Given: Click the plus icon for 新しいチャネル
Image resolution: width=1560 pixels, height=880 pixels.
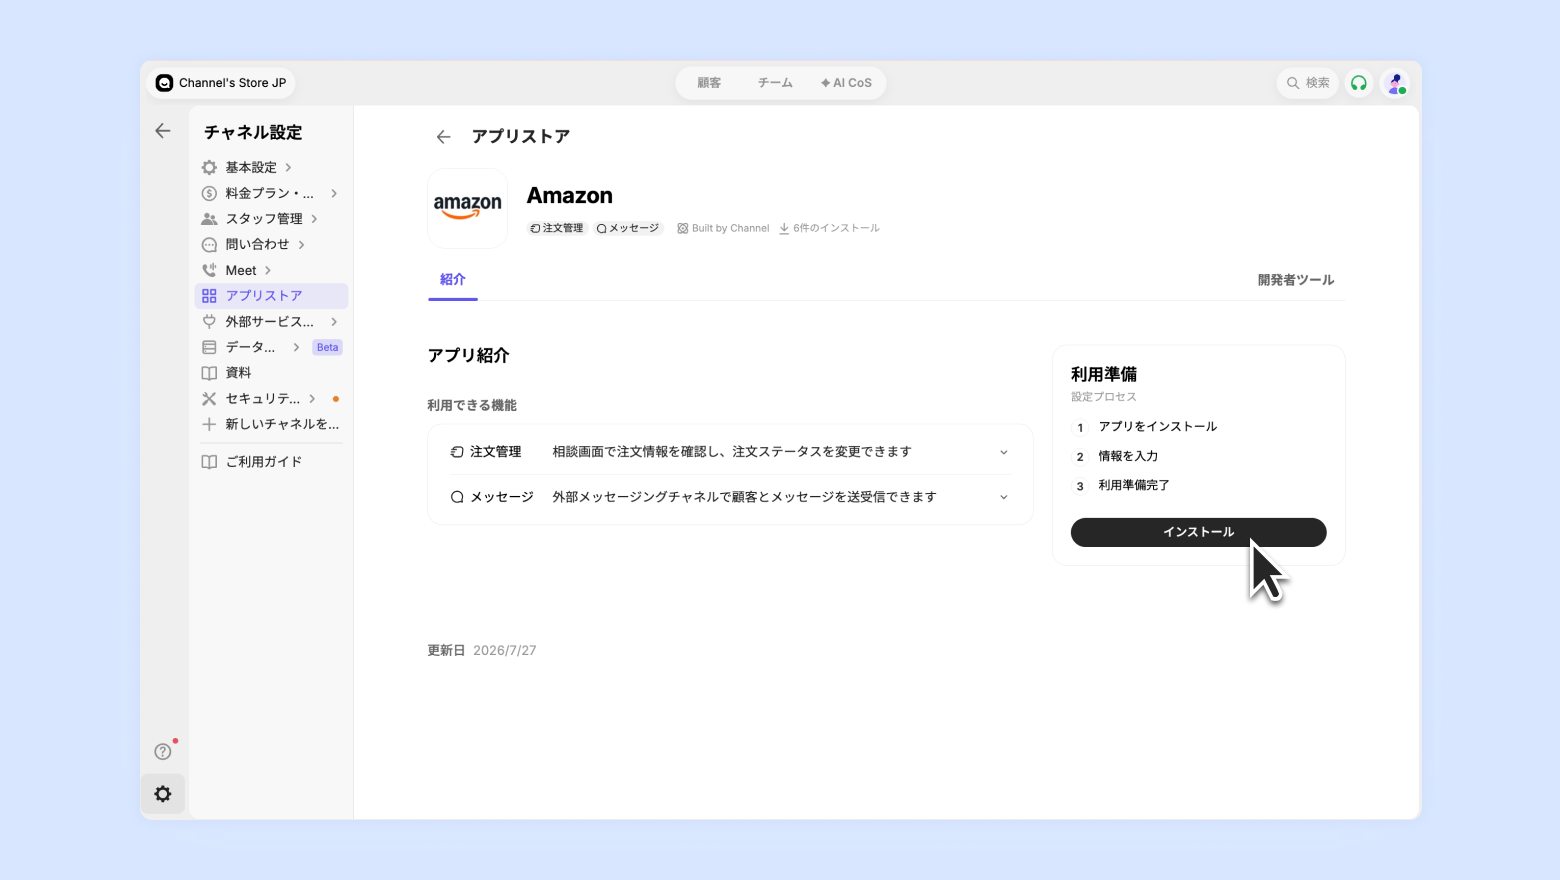Looking at the screenshot, I should [x=209, y=424].
